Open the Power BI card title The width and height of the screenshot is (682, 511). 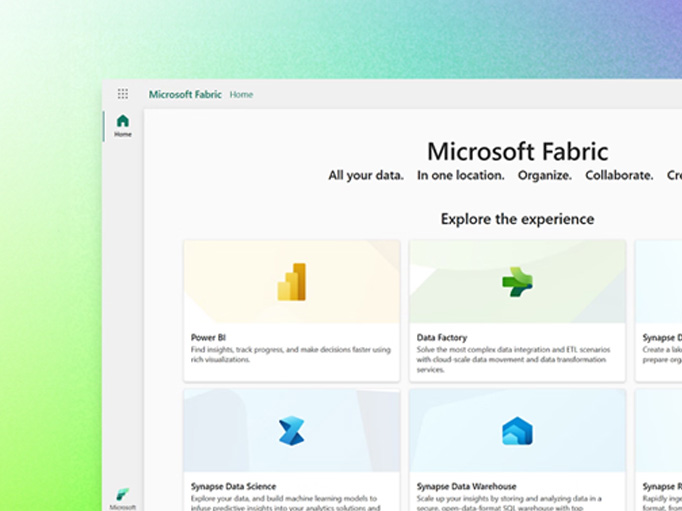point(208,337)
